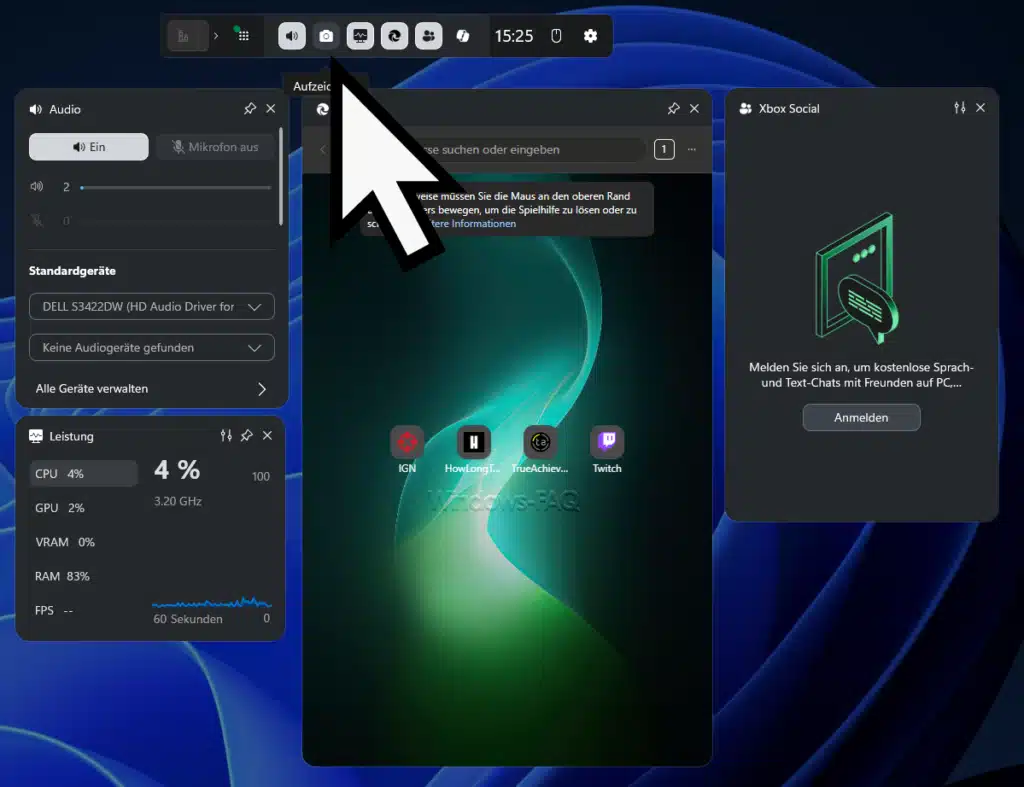This screenshot has width=1024, height=787.
Task: Close the Leistung widget
Action: click(x=268, y=436)
